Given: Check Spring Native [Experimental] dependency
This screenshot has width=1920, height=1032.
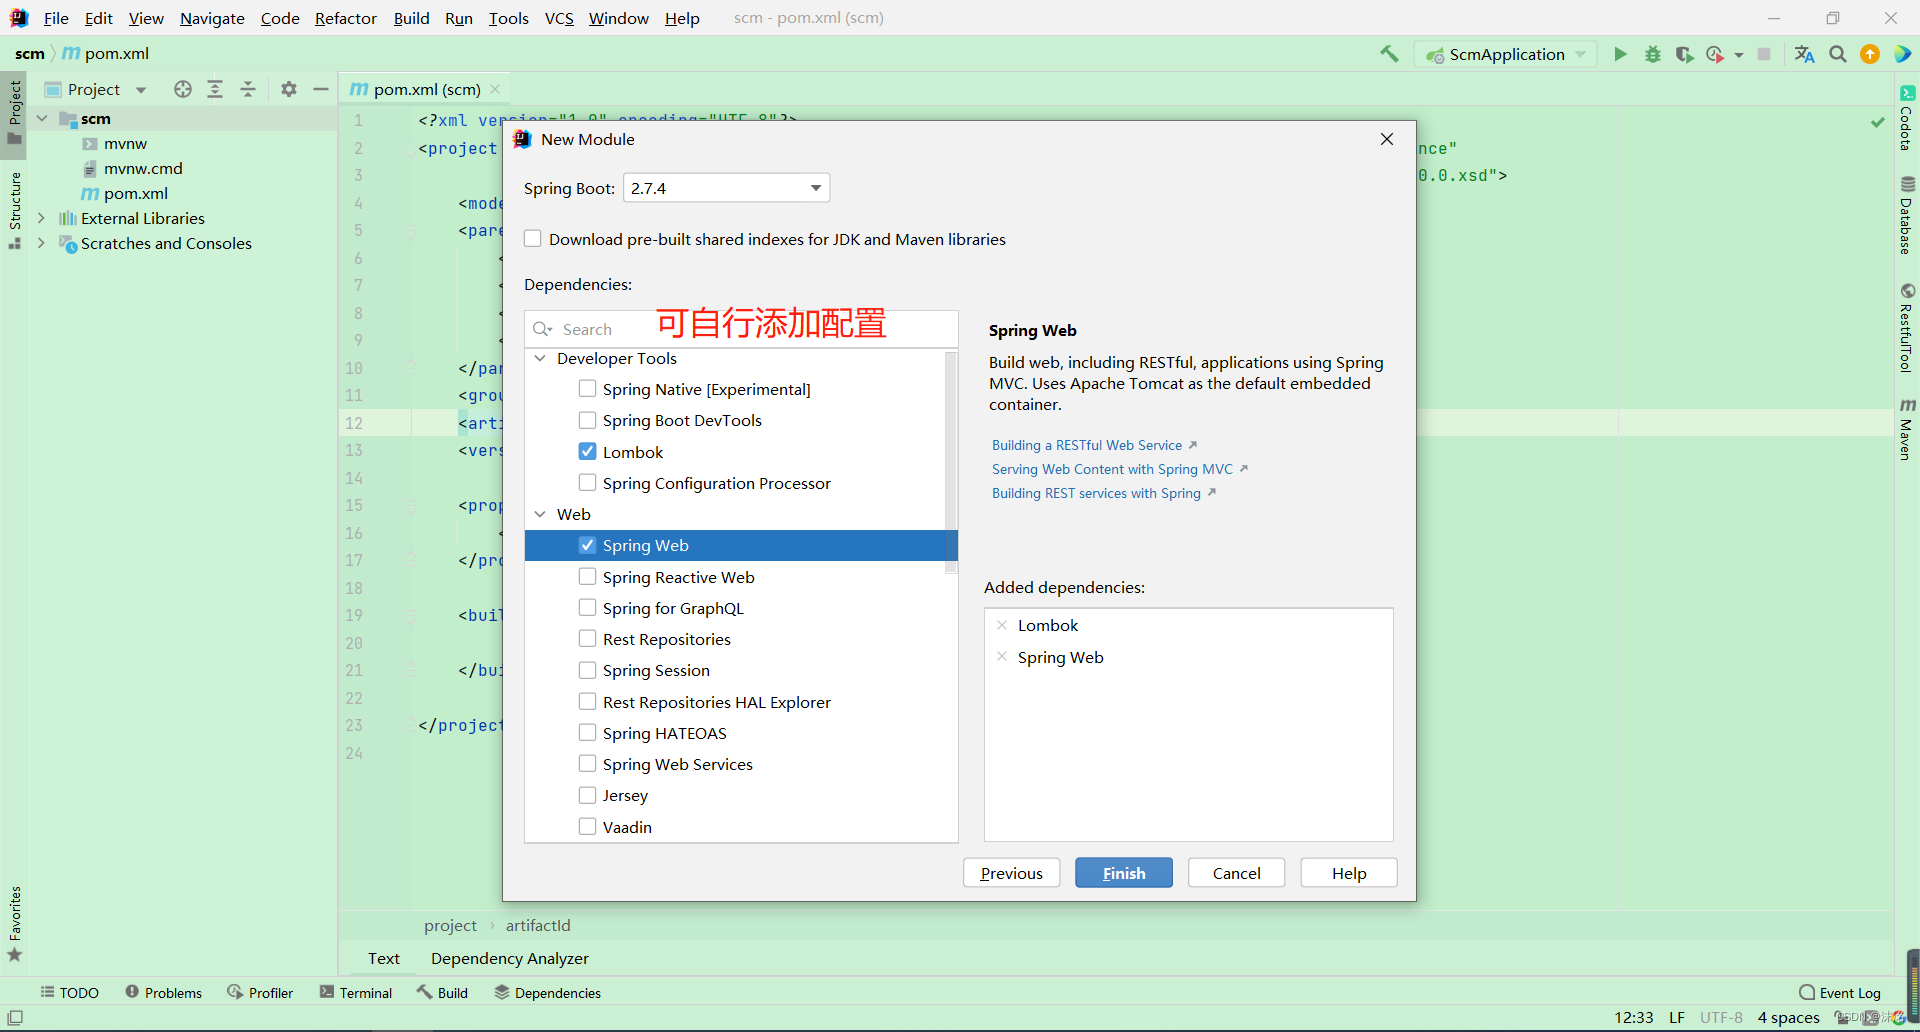Looking at the screenshot, I should (587, 389).
